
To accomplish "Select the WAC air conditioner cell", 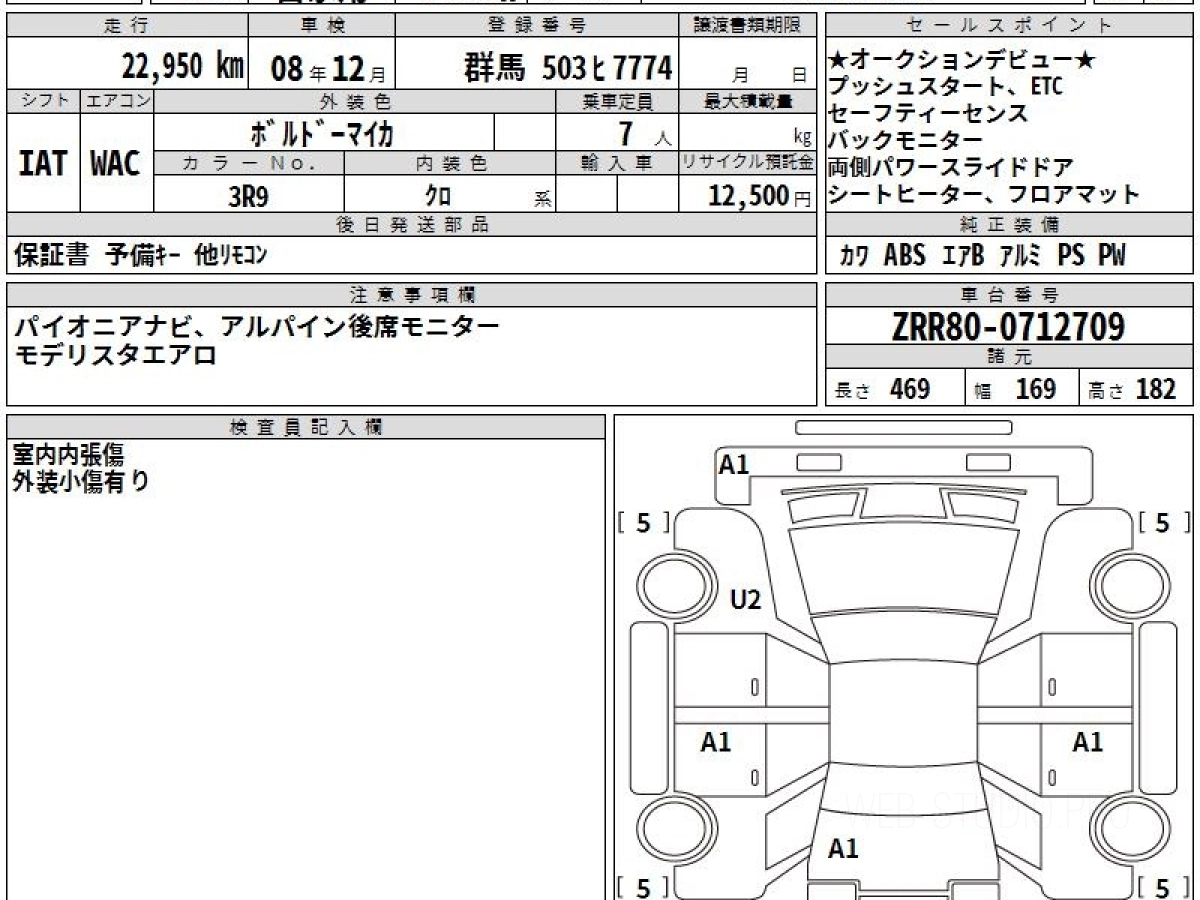I will [116, 164].
